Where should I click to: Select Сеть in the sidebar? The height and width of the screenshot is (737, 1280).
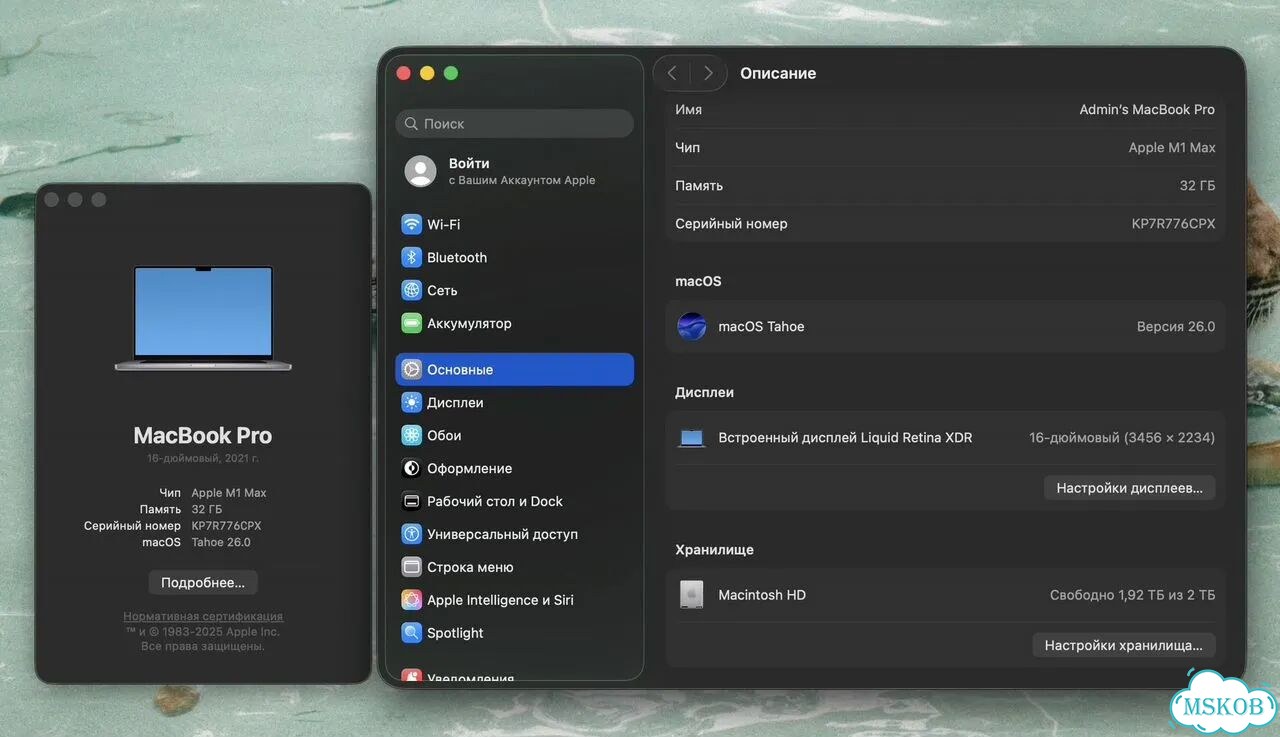515,290
